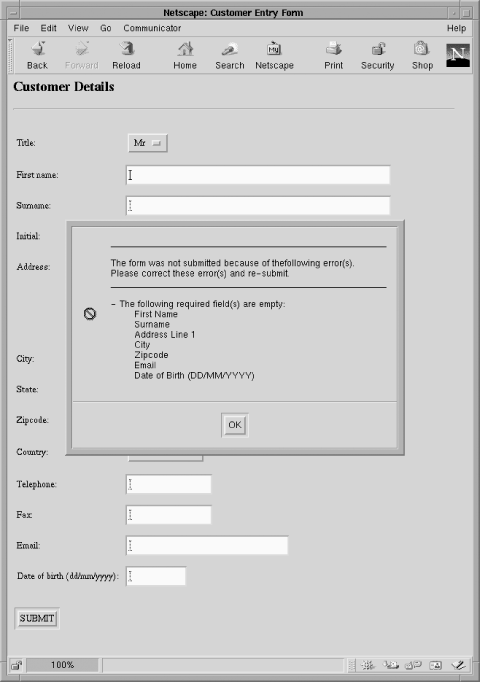Click status bar padlock security icon

(x=17, y=665)
